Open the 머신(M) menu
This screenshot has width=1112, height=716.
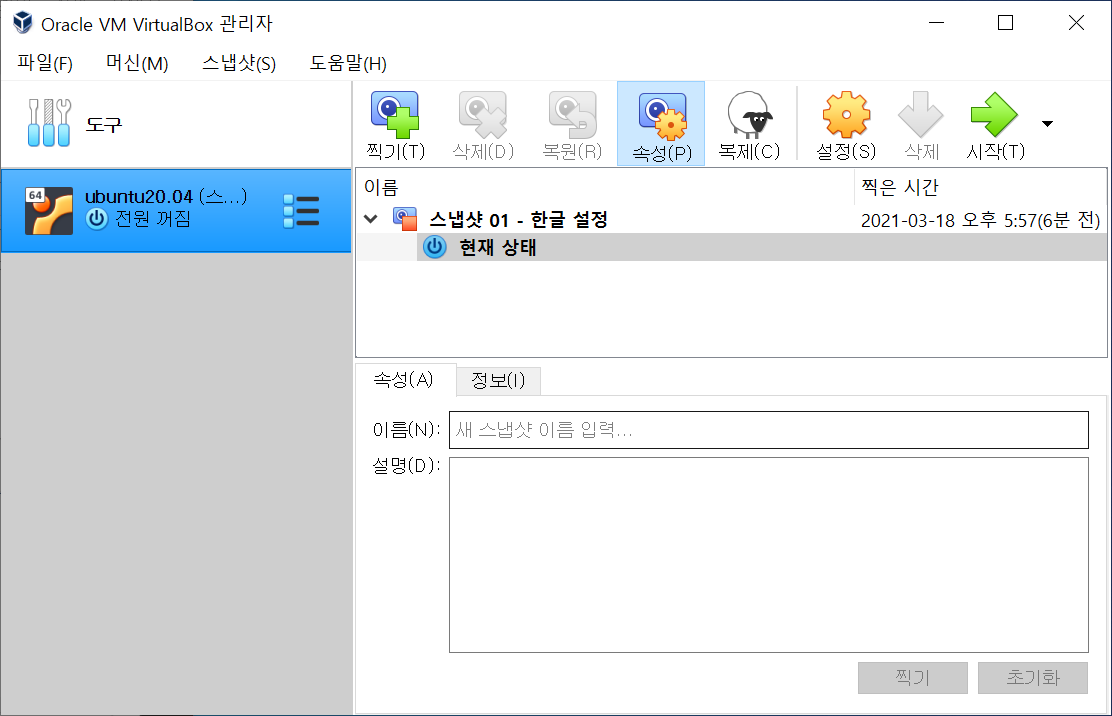[x=137, y=63]
